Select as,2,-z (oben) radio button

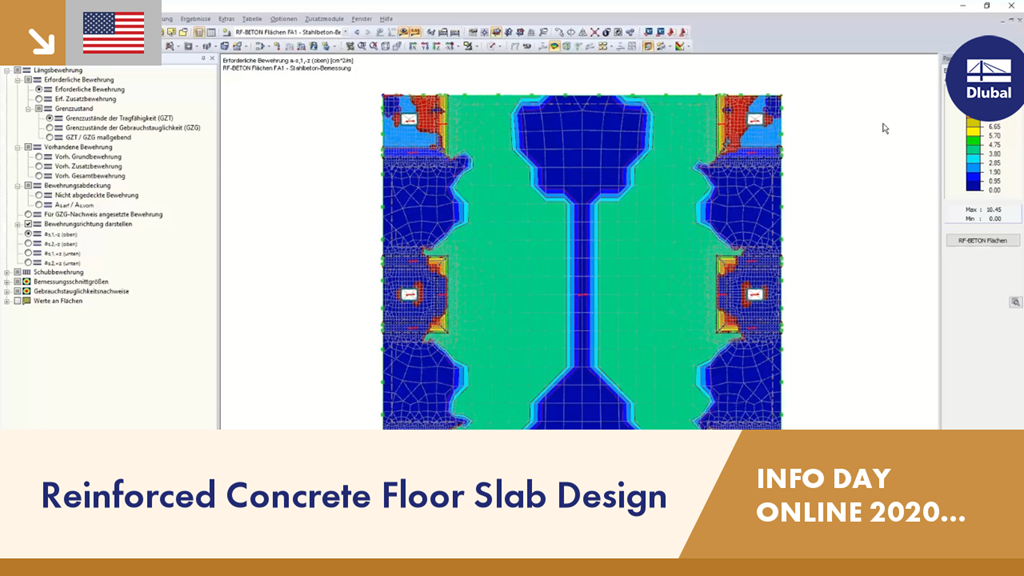(28, 244)
